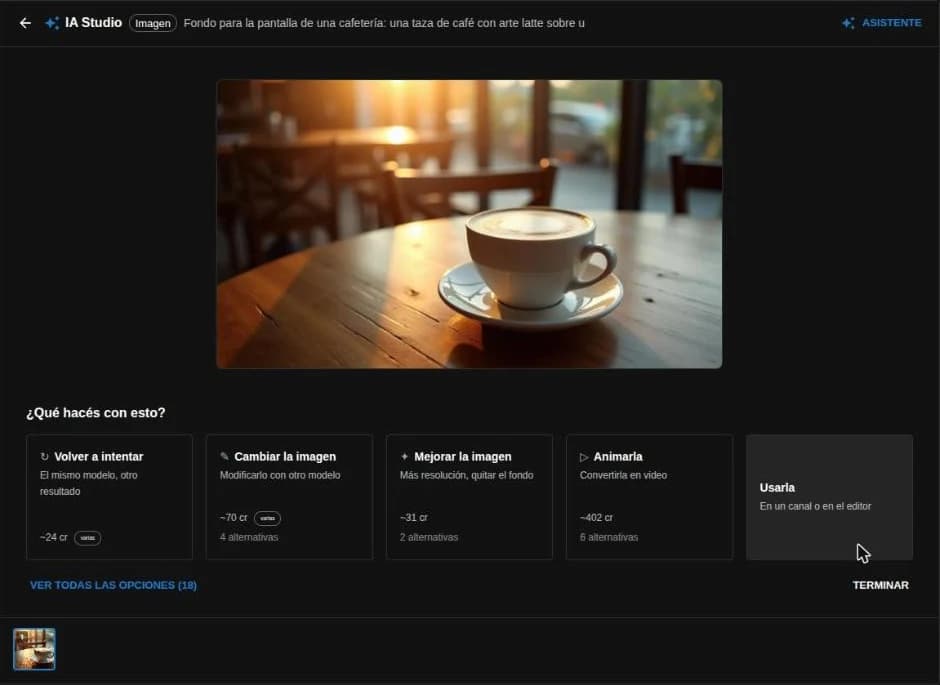Choose the Animarla card to make a video
Viewport: 940px width, 685px height.
[x=649, y=497]
